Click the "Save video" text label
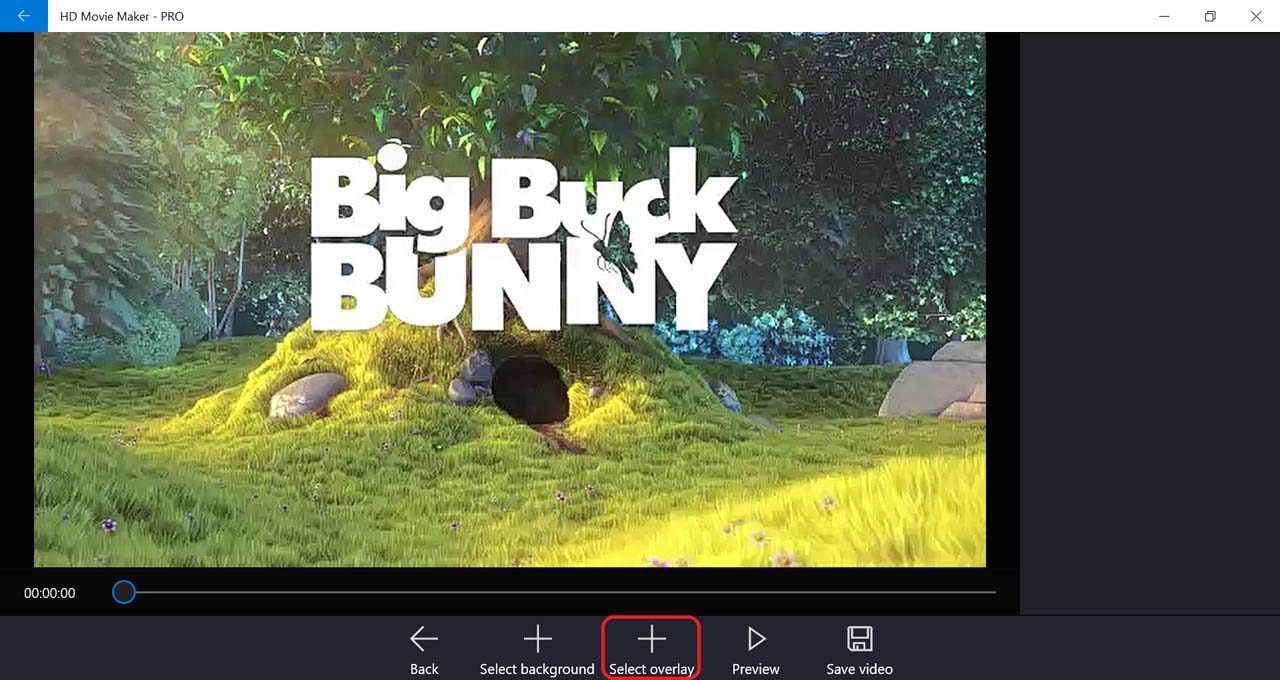Image resolution: width=1280 pixels, height=680 pixels. coord(859,669)
